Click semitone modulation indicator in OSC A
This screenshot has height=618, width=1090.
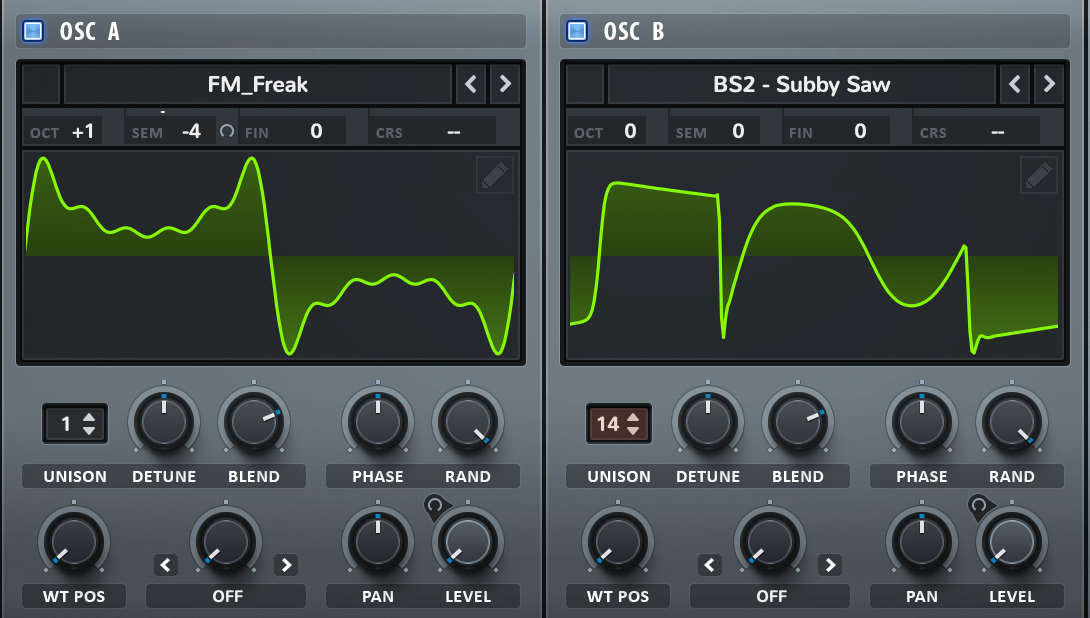(x=227, y=131)
